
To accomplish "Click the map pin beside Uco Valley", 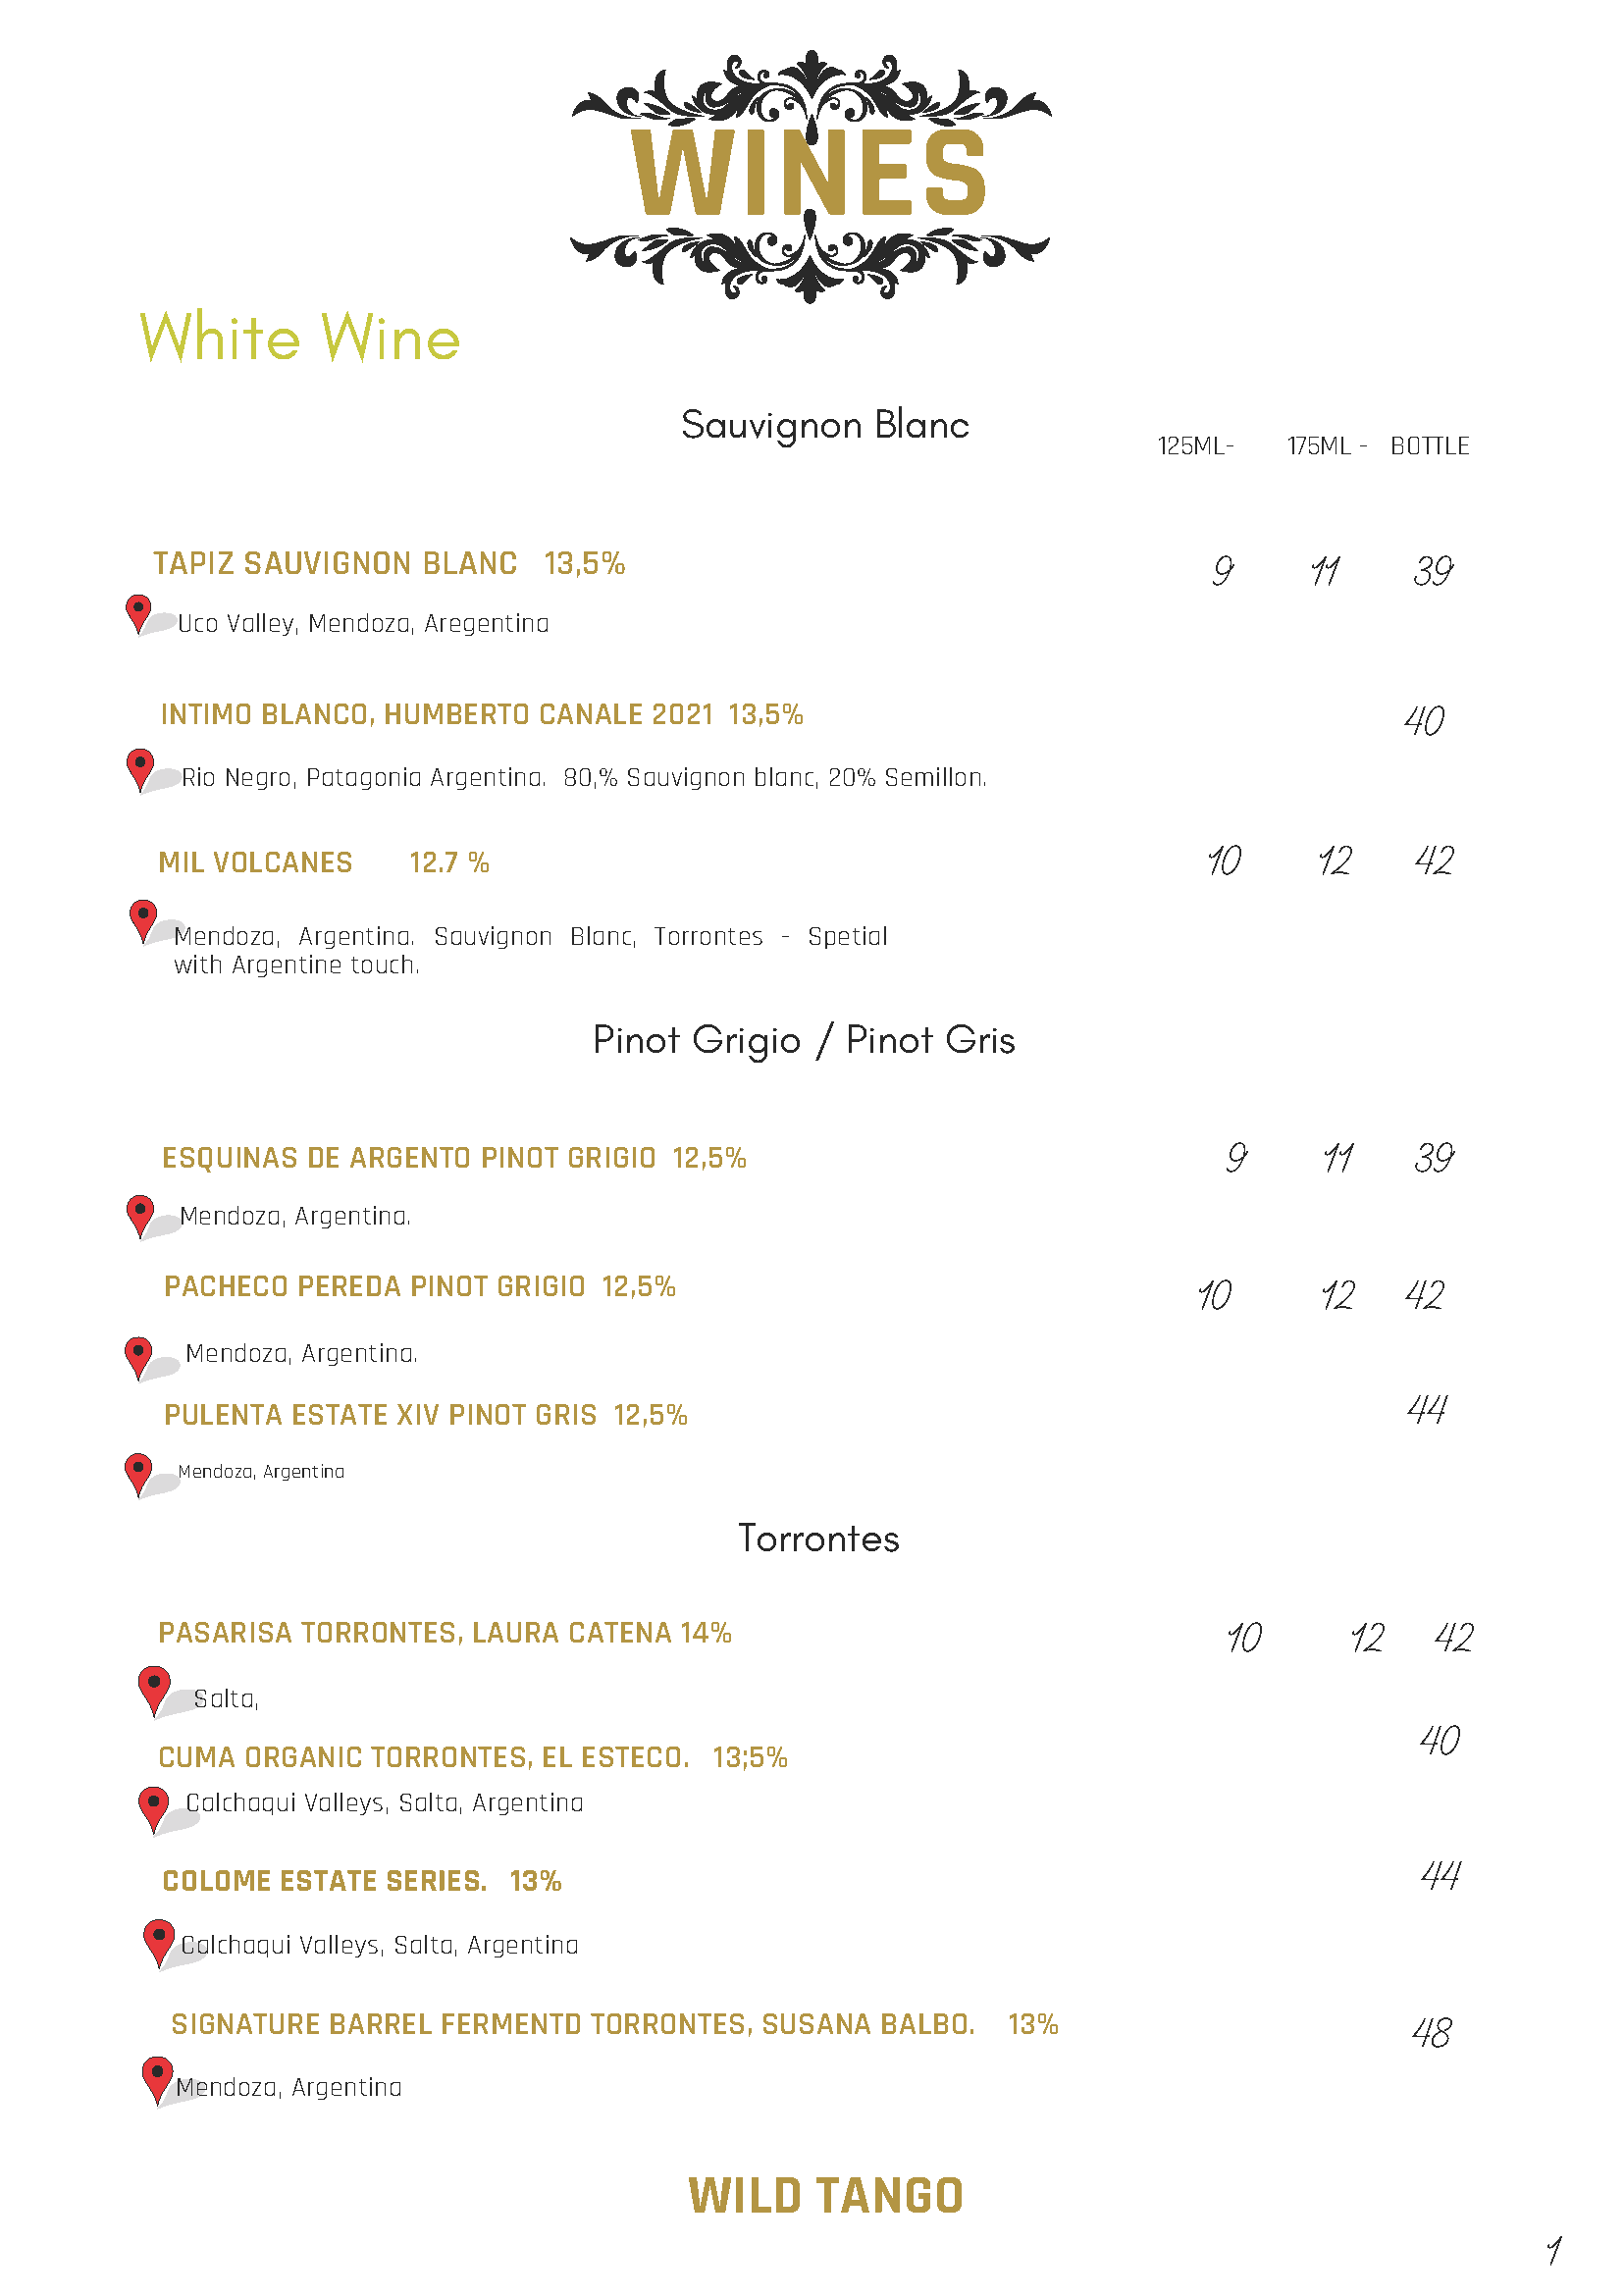I will (139, 612).
